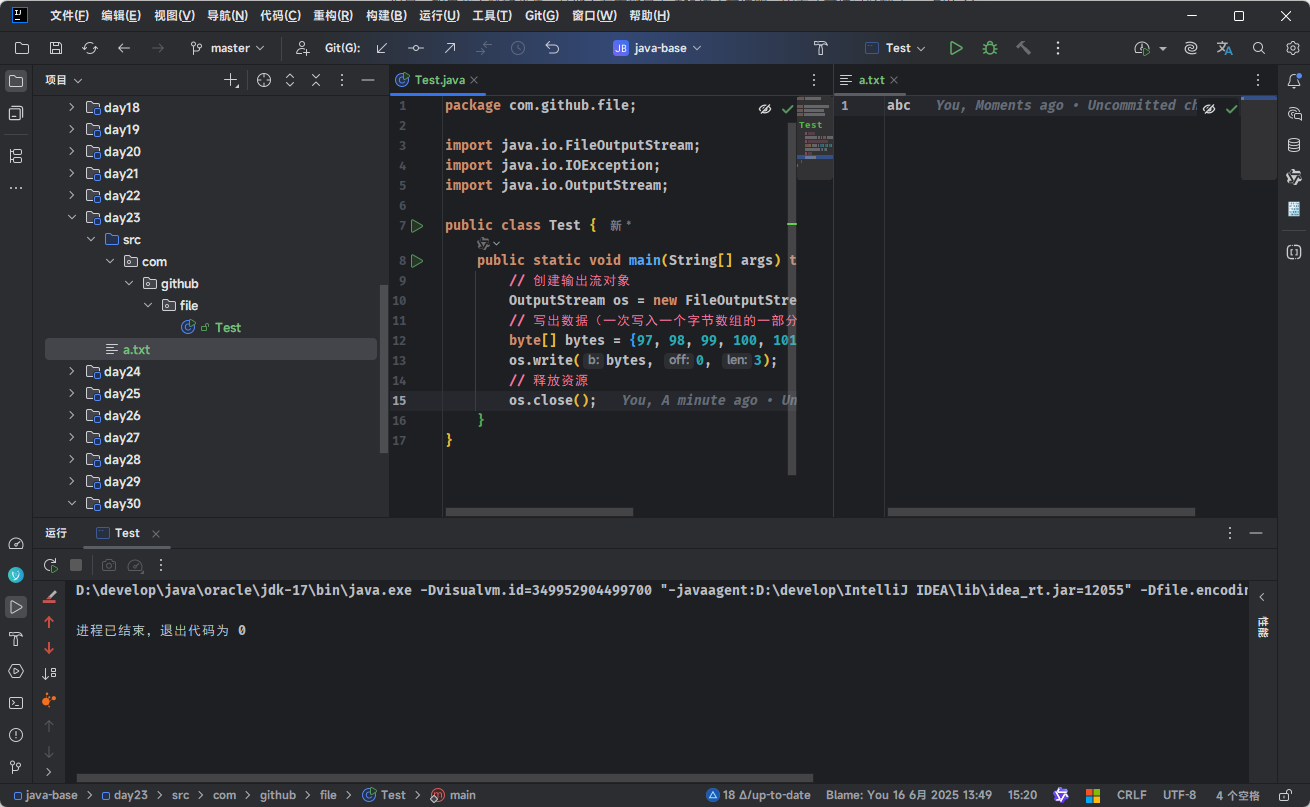Click the Debug bug icon in toolbar
Viewport: 1310px width, 807px height.
coord(989,48)
